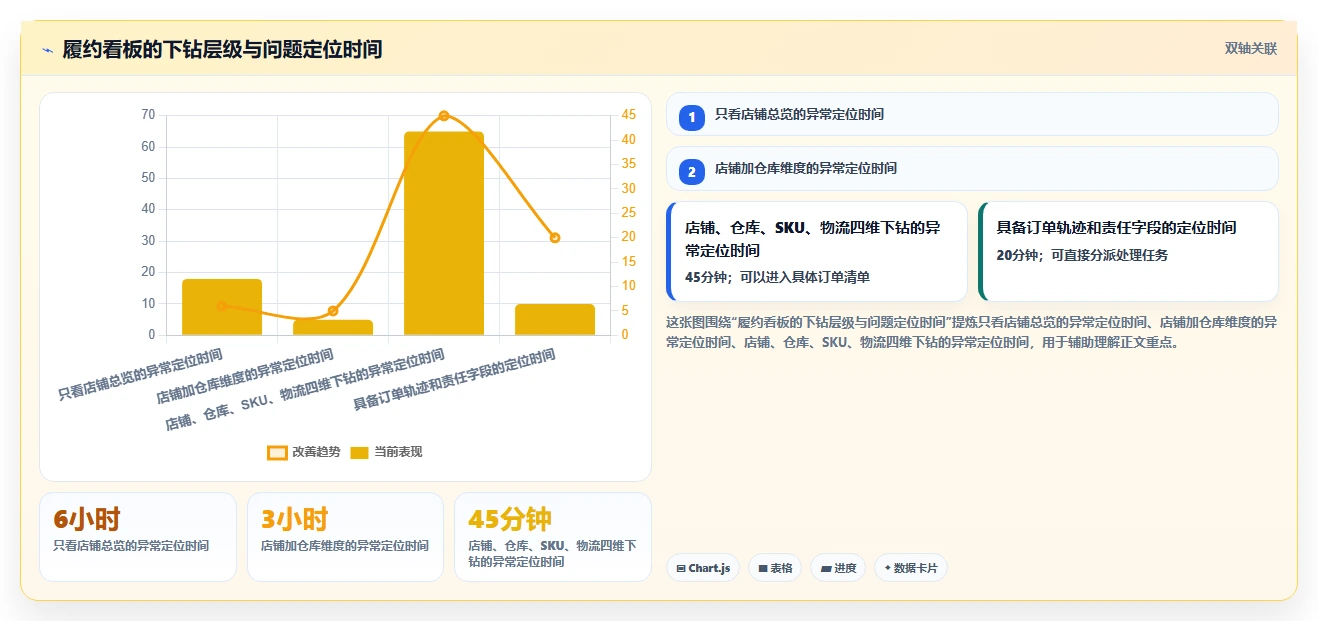1318x621 pixels.
Task: Click x-axis label 店铺、仓库、SKU、物流四维下钻
Action: click(x=304, y=390)
